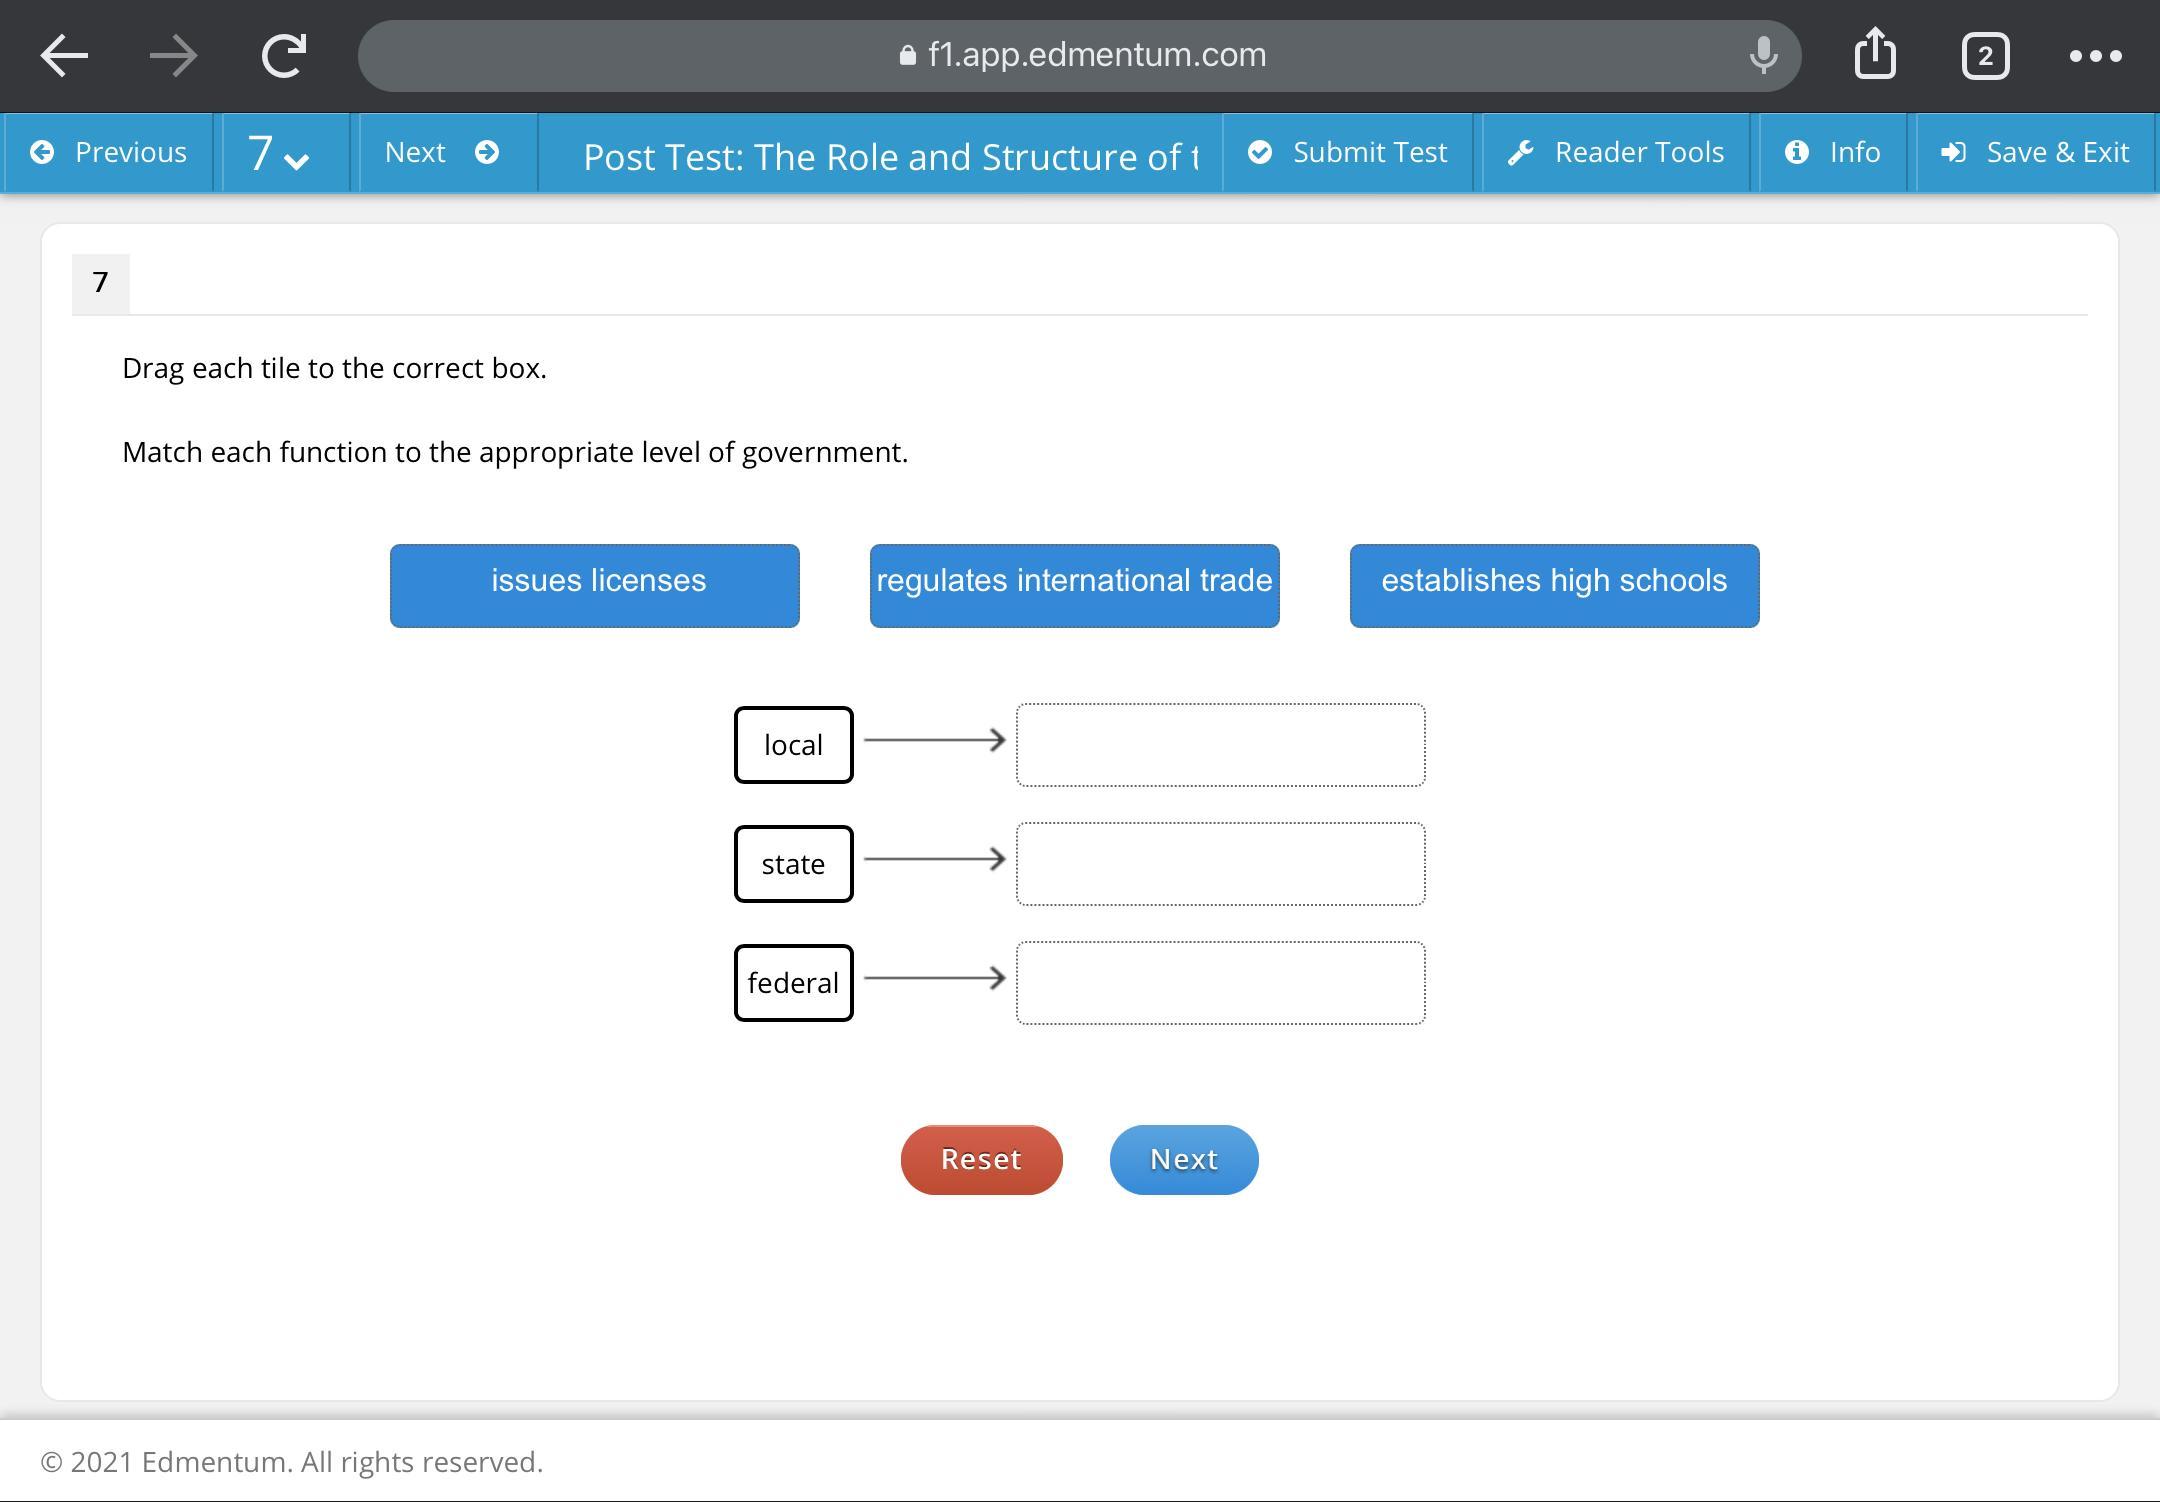Click Submit Test
2160x1502 pixels.
tap(1347, 152)
